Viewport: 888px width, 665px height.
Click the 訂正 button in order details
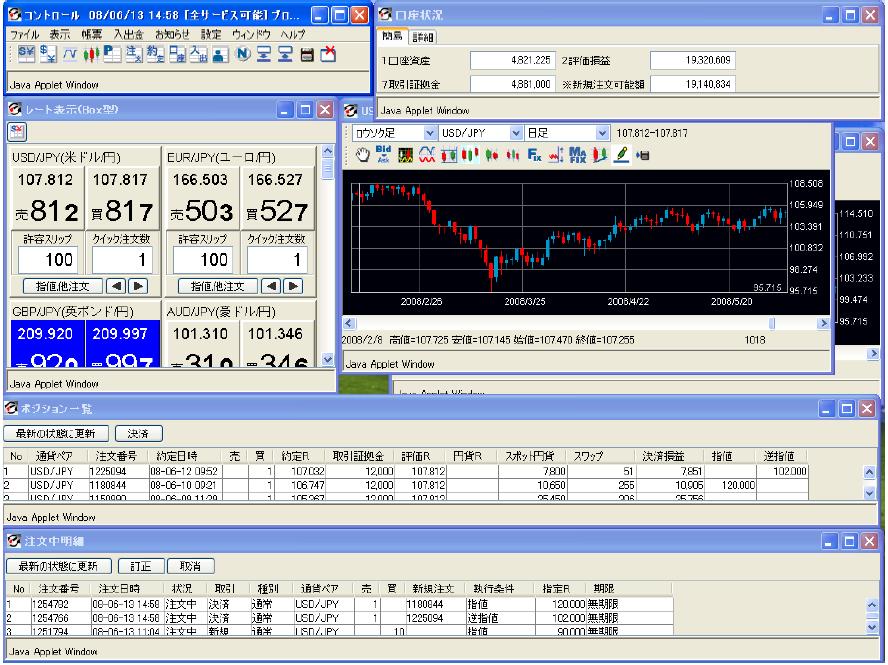141,566
